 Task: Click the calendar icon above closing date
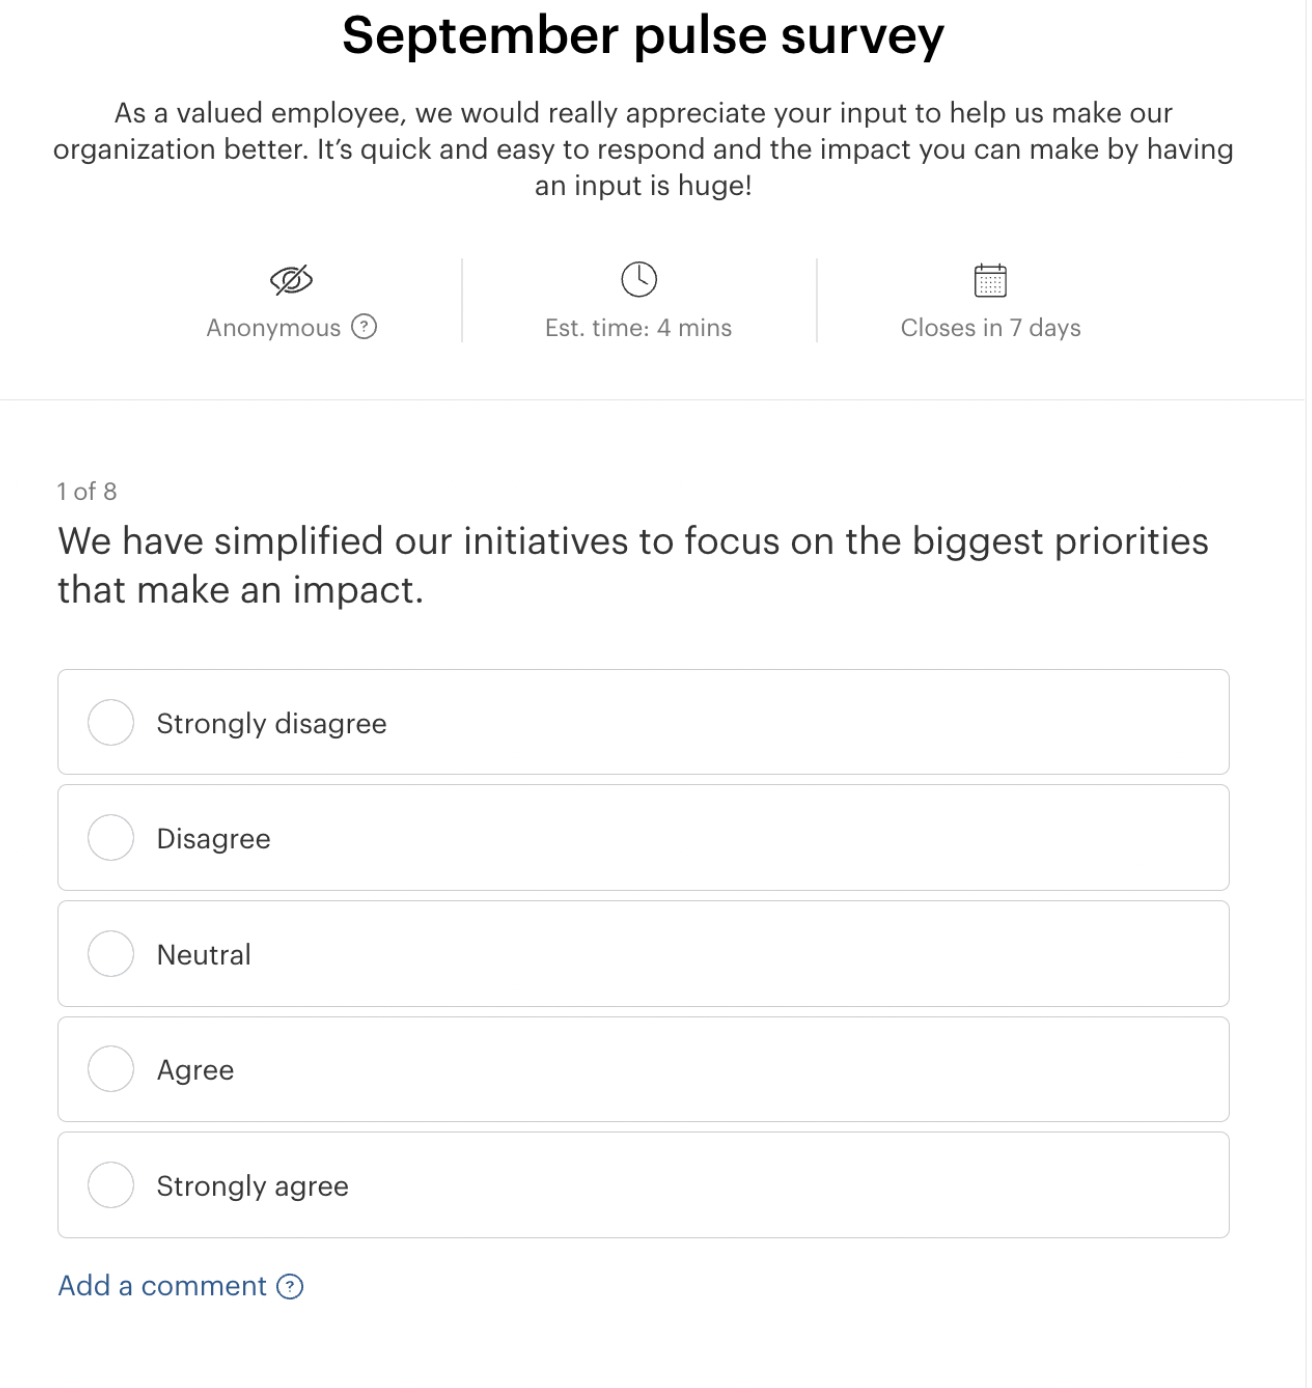(990, 280)
